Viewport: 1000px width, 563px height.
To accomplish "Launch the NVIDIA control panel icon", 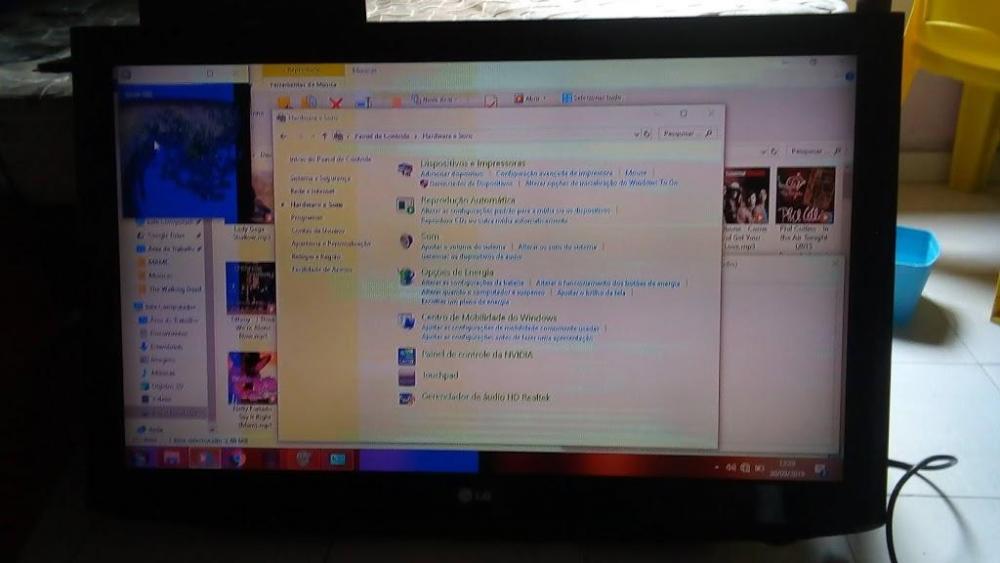I will tap(407, 356).
